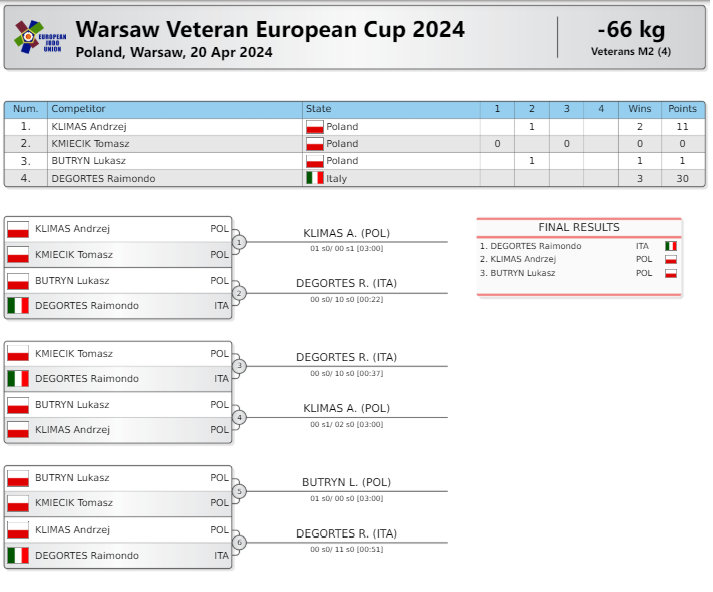Click DEGORTES Raimondo in Final Results
This screenshot has width=713, height=592.
[x=535, y=246]
